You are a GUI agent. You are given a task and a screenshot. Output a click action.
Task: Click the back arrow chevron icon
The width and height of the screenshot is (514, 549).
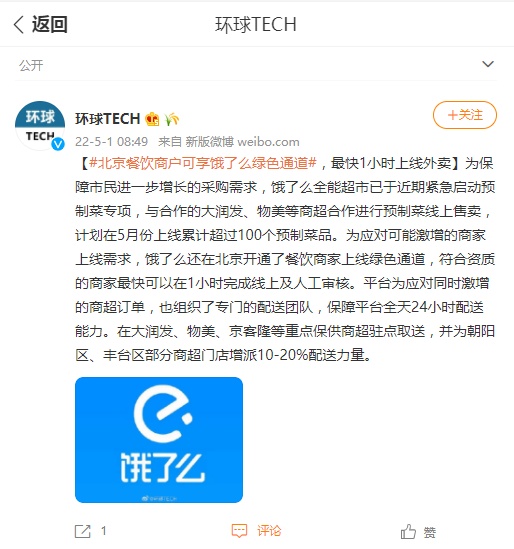[x=19, y=25]
